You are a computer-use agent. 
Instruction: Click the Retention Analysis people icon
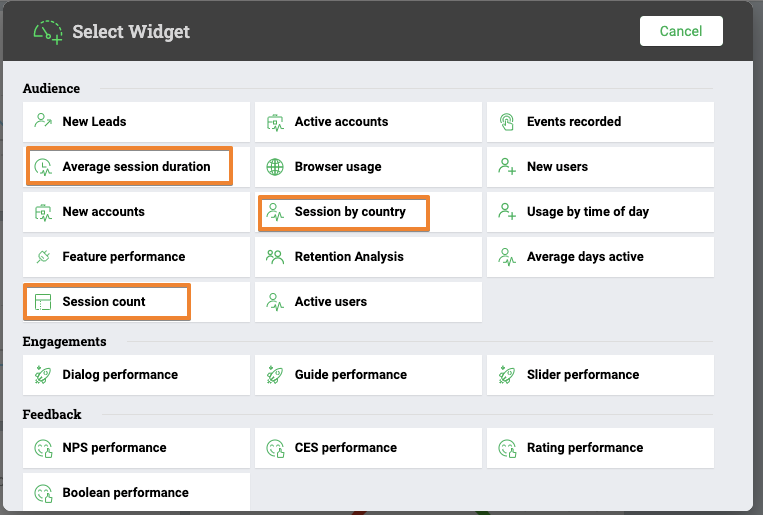[275, 257]
